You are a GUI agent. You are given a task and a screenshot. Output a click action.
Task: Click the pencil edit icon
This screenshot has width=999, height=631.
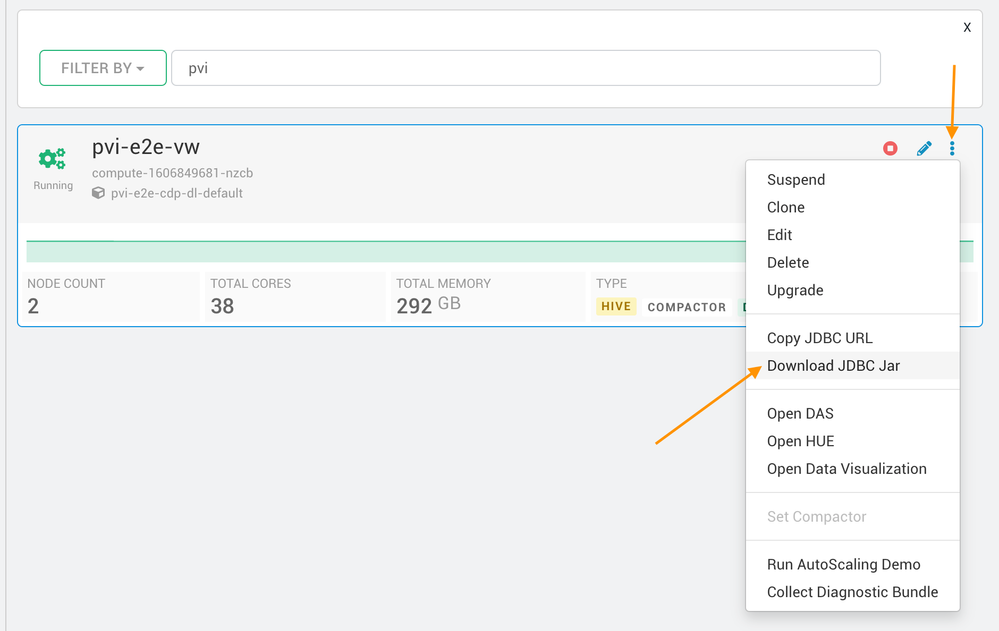pos(924,149)
